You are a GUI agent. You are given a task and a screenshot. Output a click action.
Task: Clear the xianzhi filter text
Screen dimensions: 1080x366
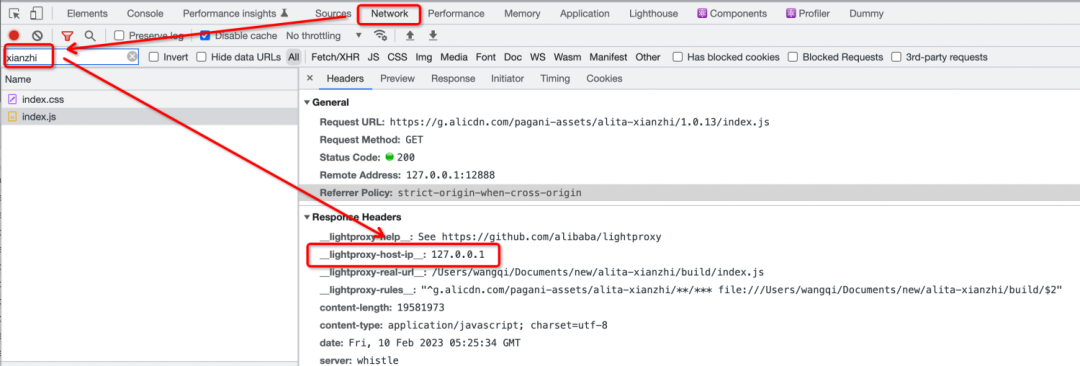[132, 57]
